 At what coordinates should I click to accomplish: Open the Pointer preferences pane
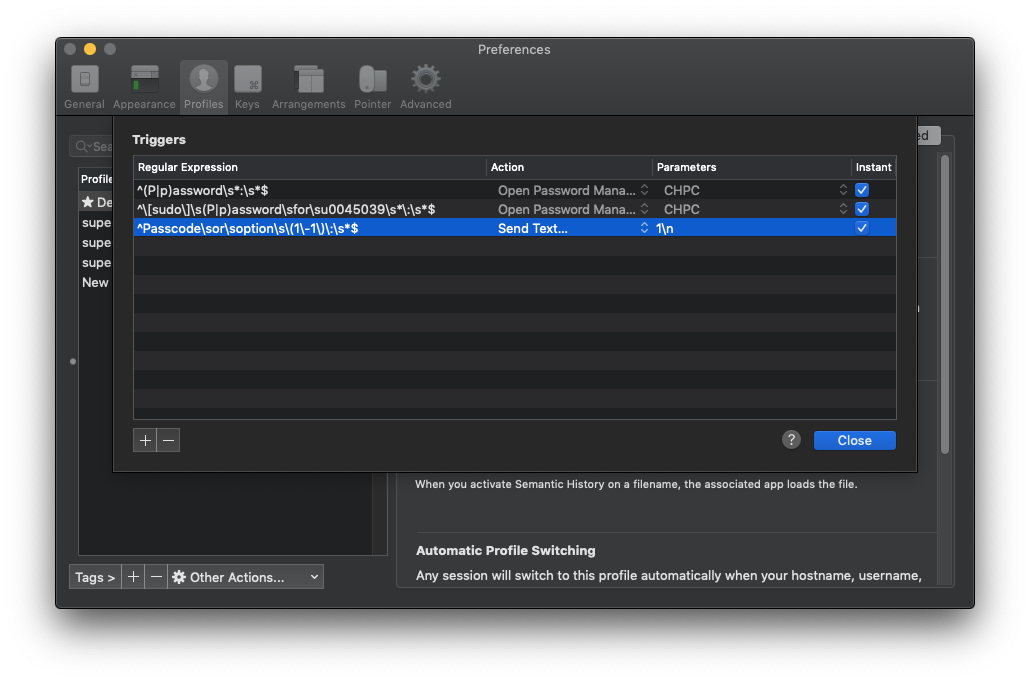click(x=372, y=87)
